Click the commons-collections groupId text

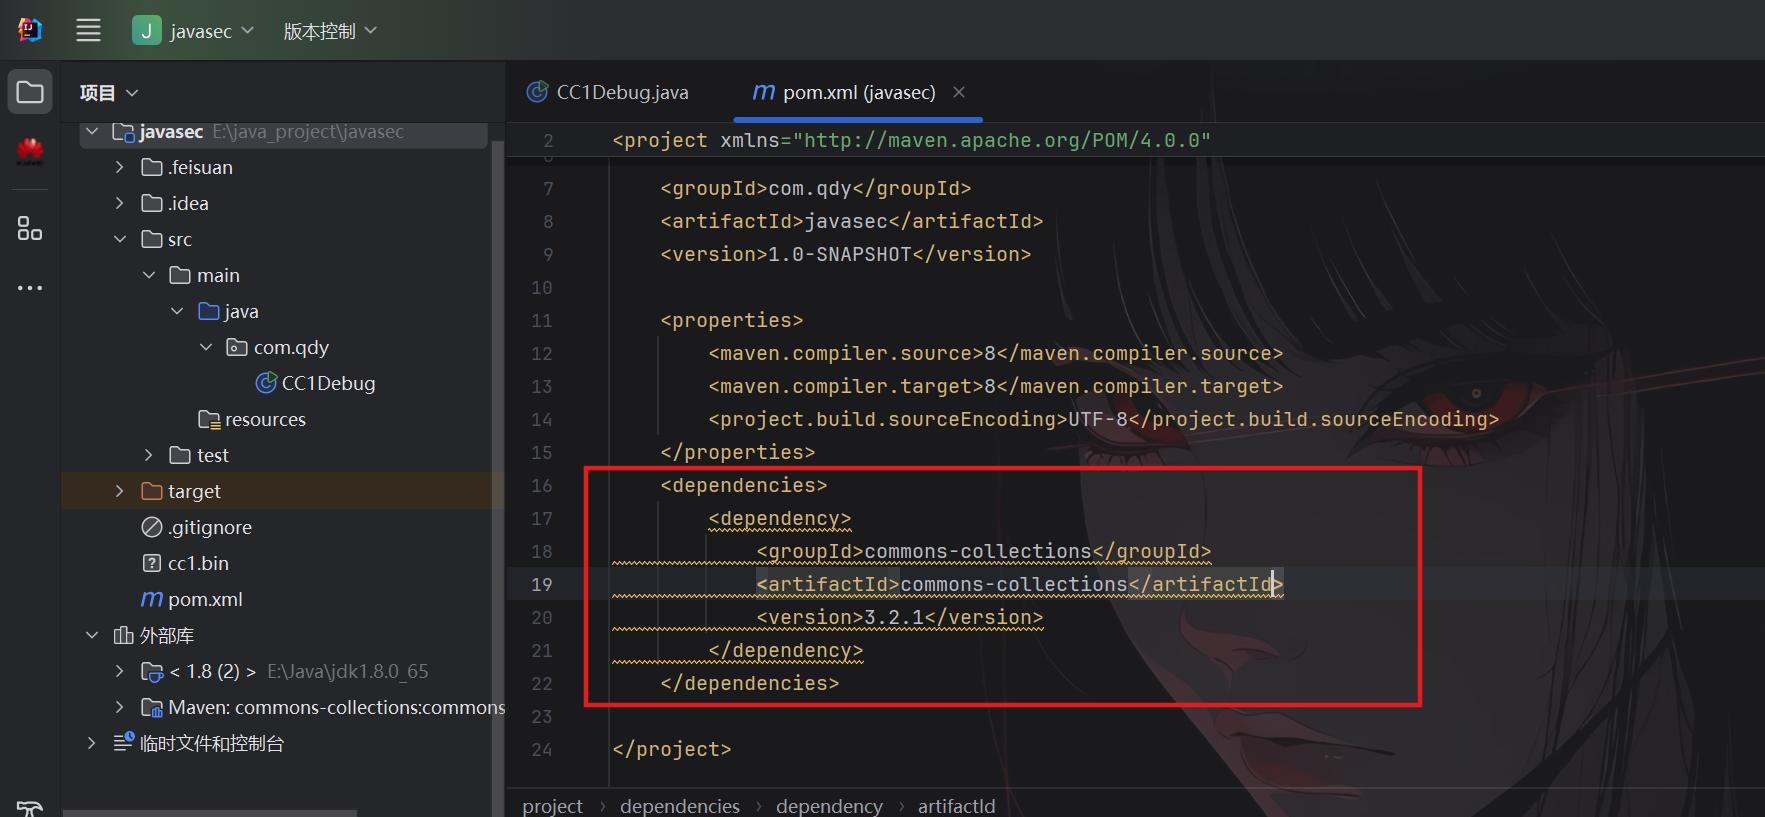[978, 551]
